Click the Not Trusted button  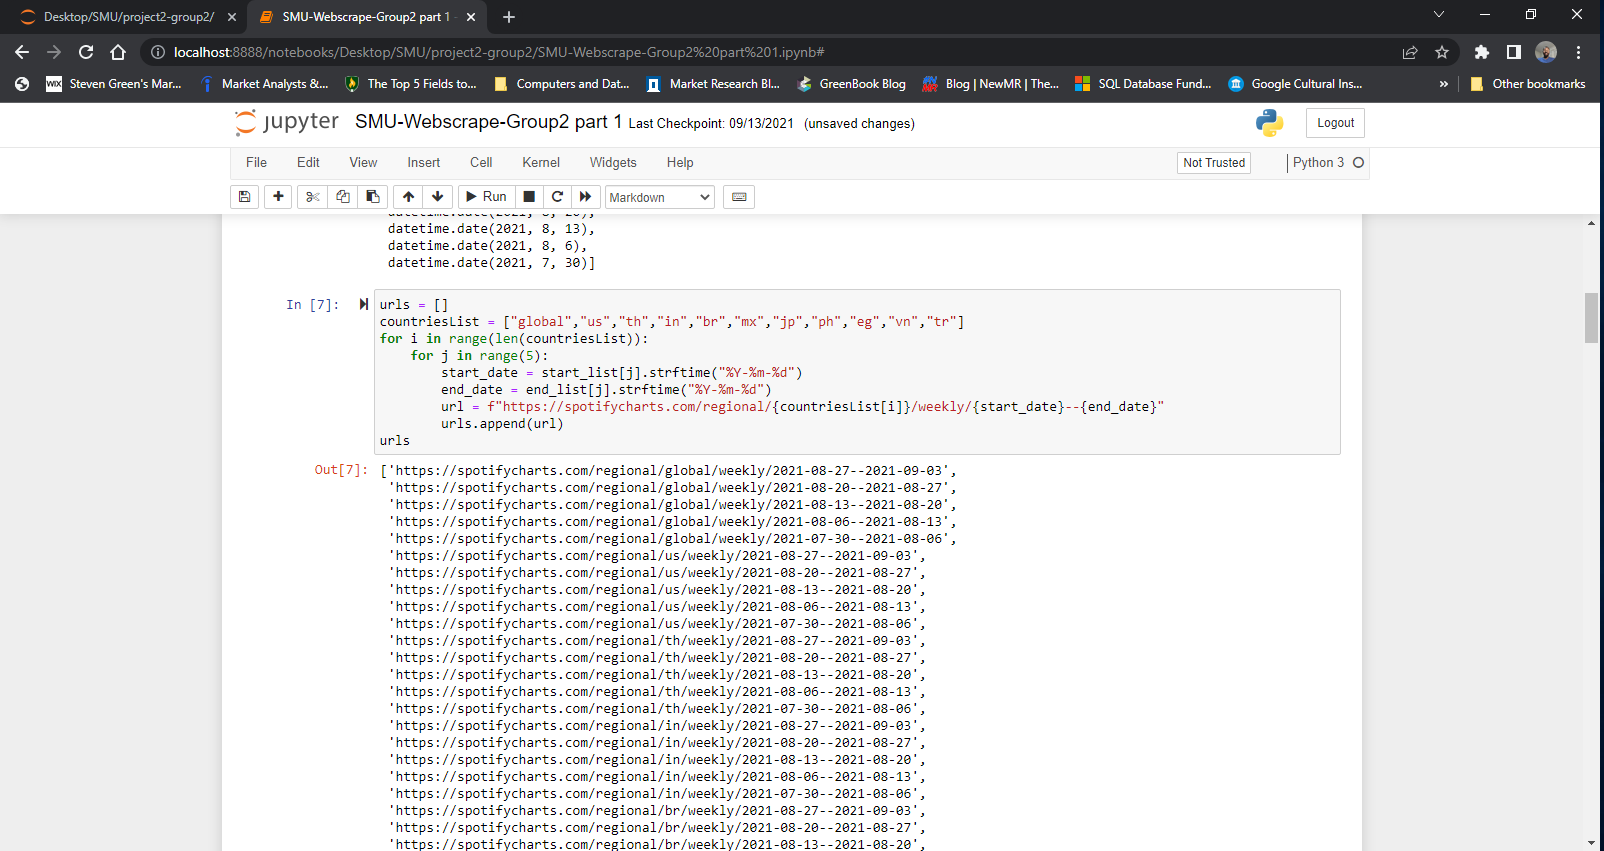1214,163
